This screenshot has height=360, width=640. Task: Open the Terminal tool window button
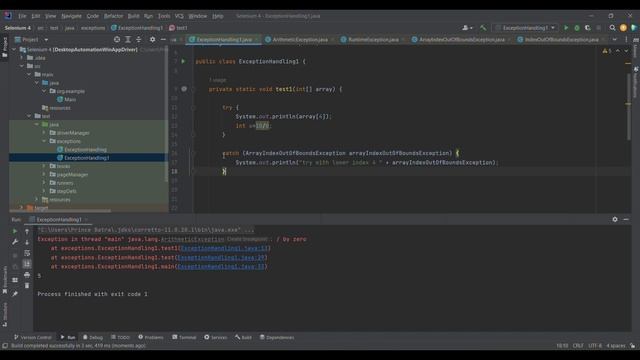click(x=184, y=337)
